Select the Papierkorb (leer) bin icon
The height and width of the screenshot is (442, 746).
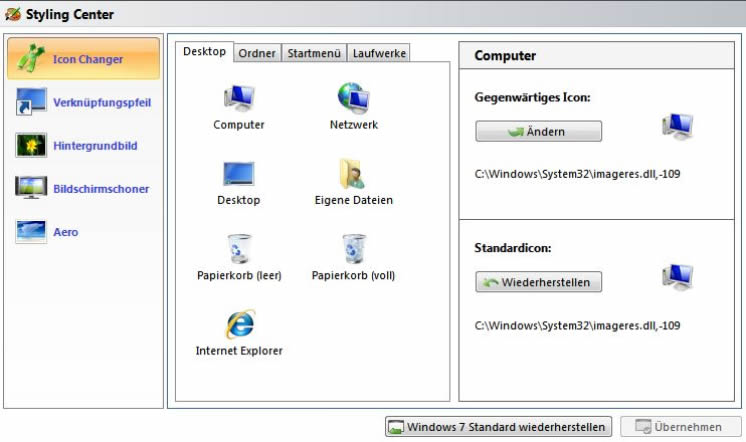239,248
